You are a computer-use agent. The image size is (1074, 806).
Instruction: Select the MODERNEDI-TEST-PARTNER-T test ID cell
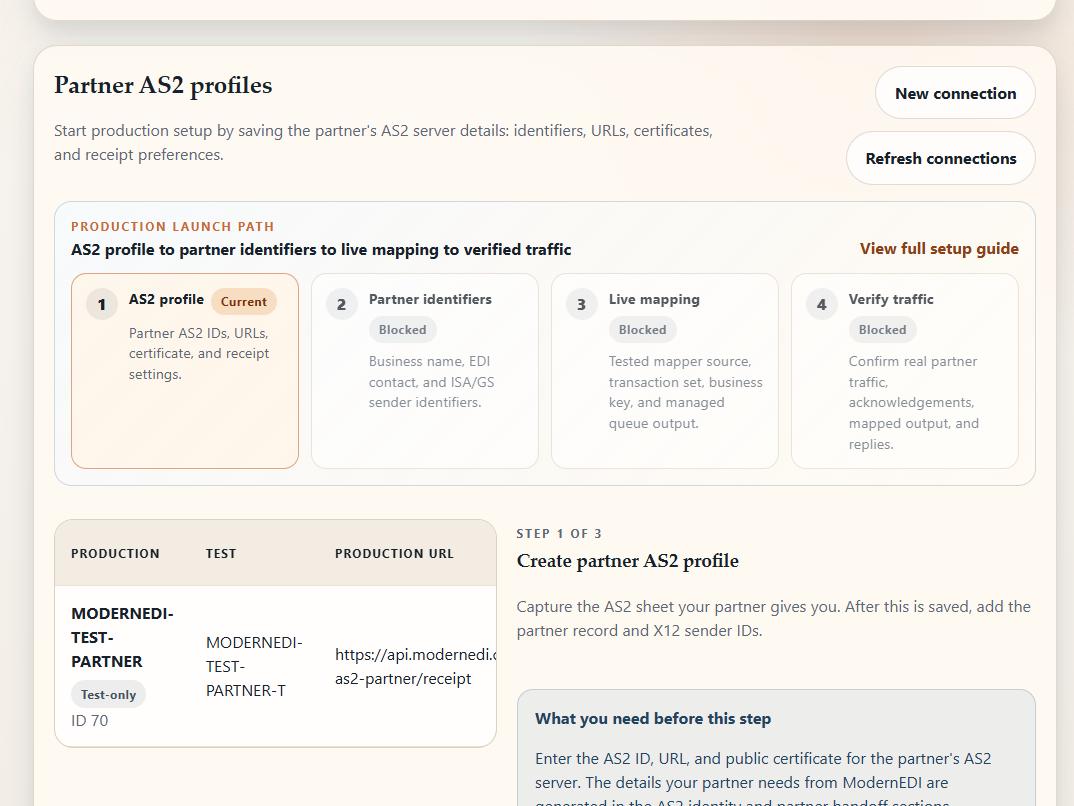[x=254, y=666]
